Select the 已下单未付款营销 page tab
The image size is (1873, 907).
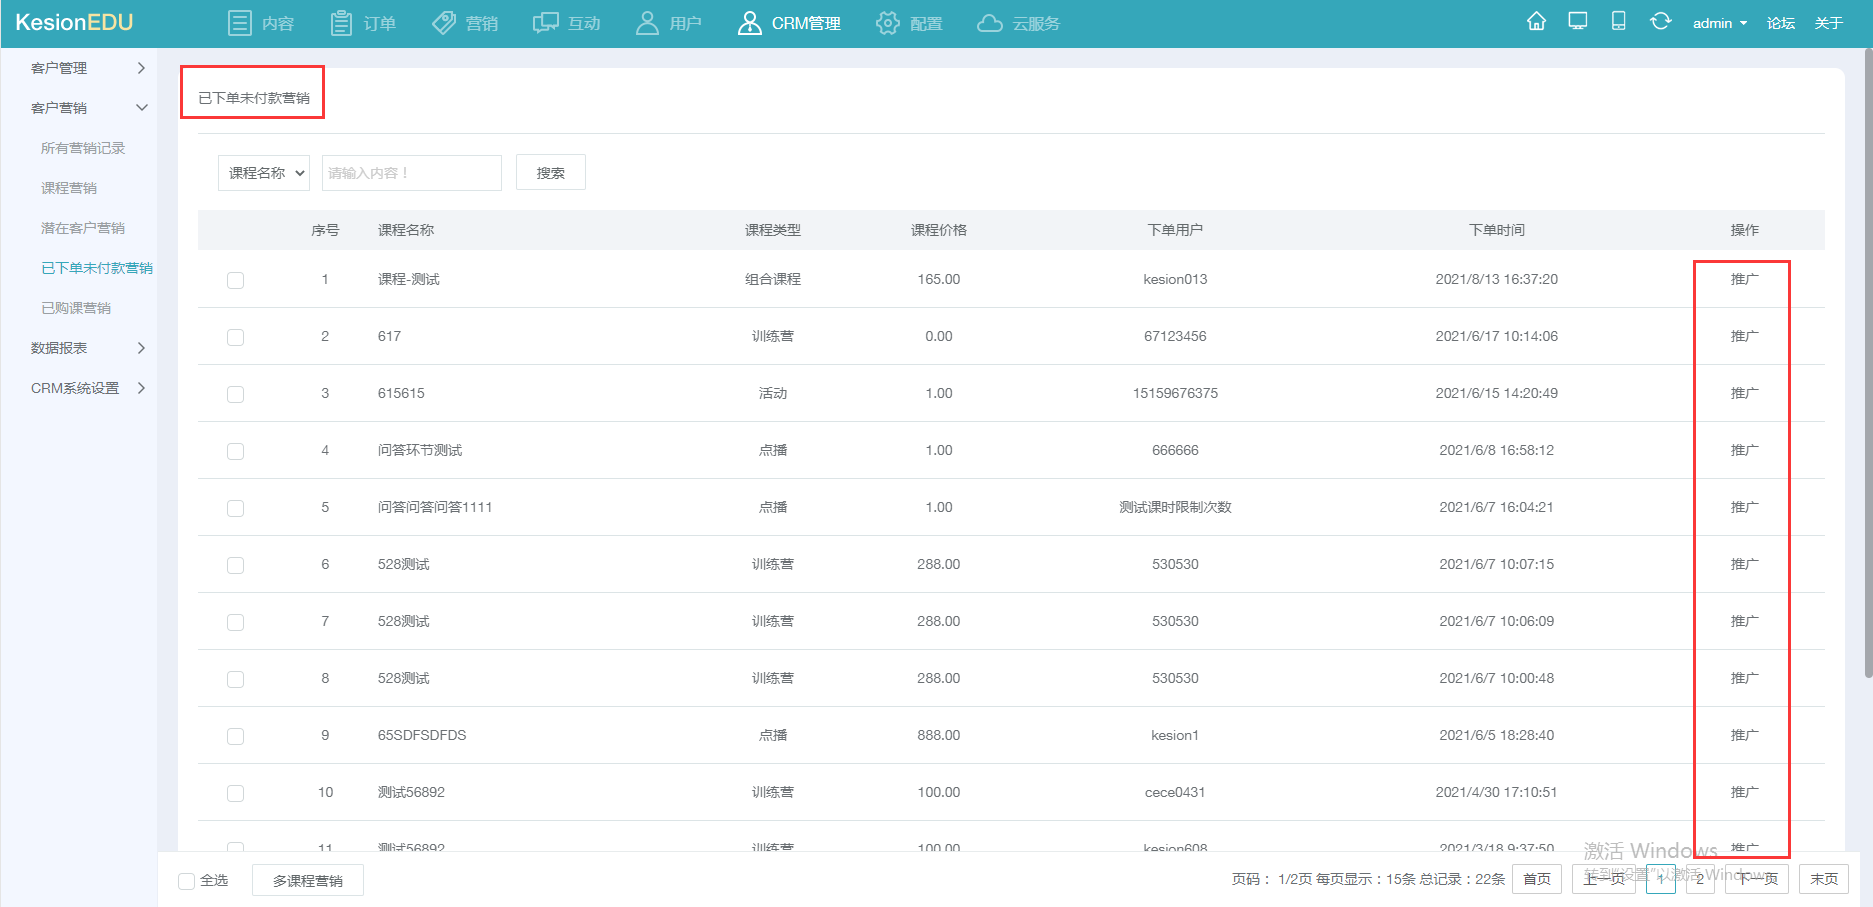pos(254,98)
